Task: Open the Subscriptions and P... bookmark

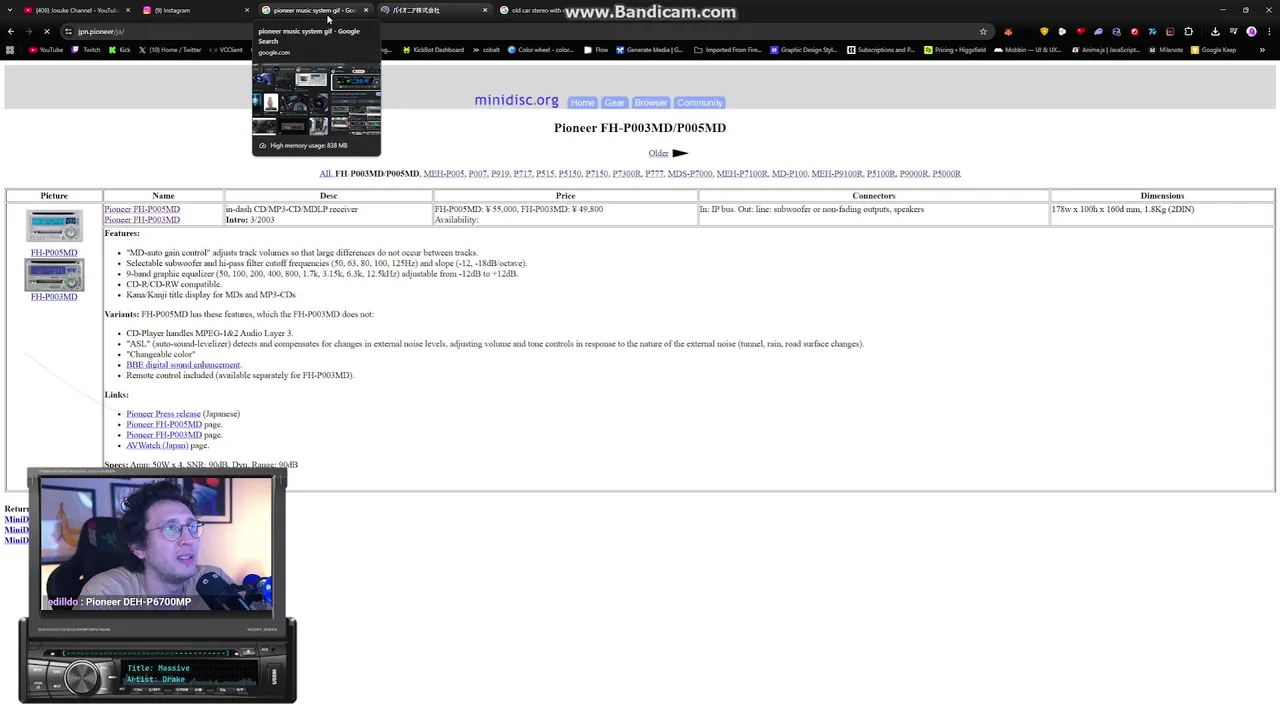Action: click(881, 50)
